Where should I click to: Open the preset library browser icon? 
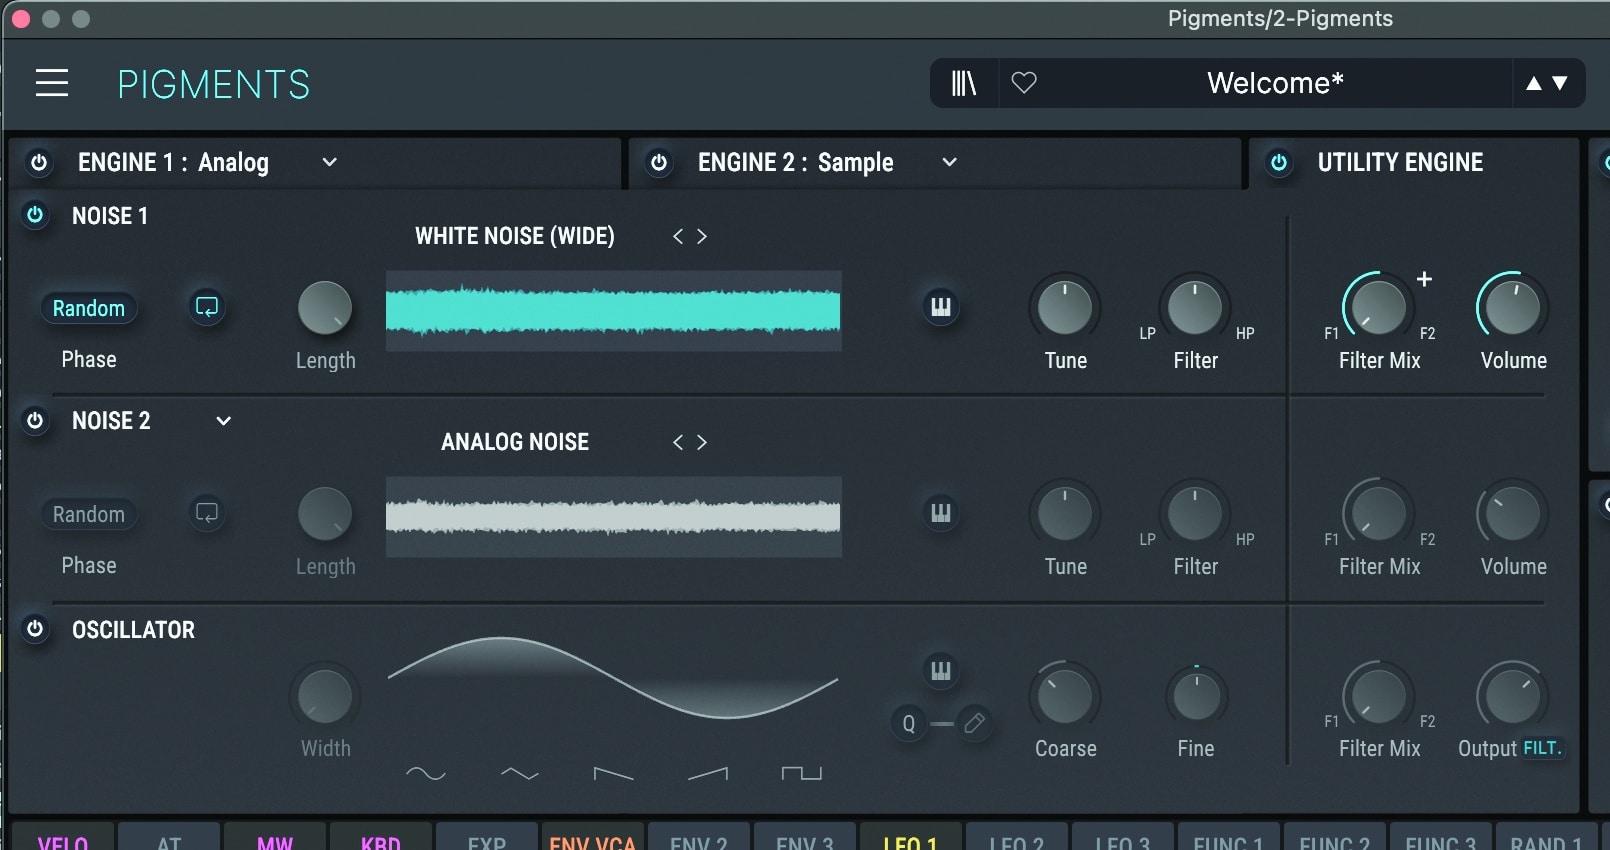(963, 83)
